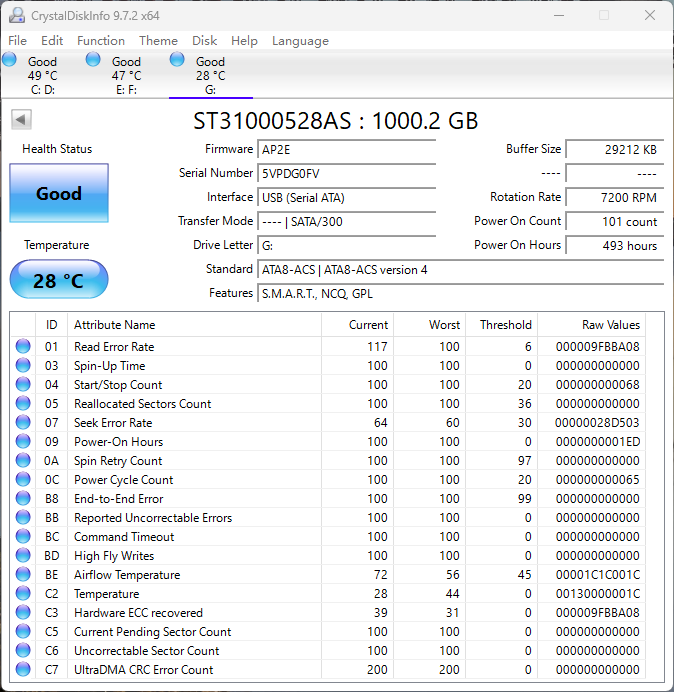Image resolution: width=674 pixels, height=692 pixels.
Task: Click the status orb for E: F: disk
Action: pos(93,60)
